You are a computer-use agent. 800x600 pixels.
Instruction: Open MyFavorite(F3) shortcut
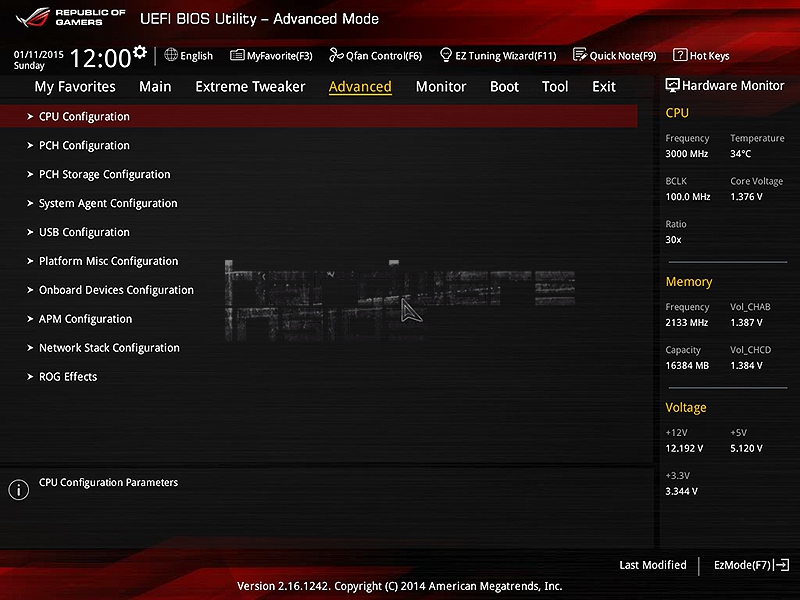pyautogui.click(x=271, y=56)
